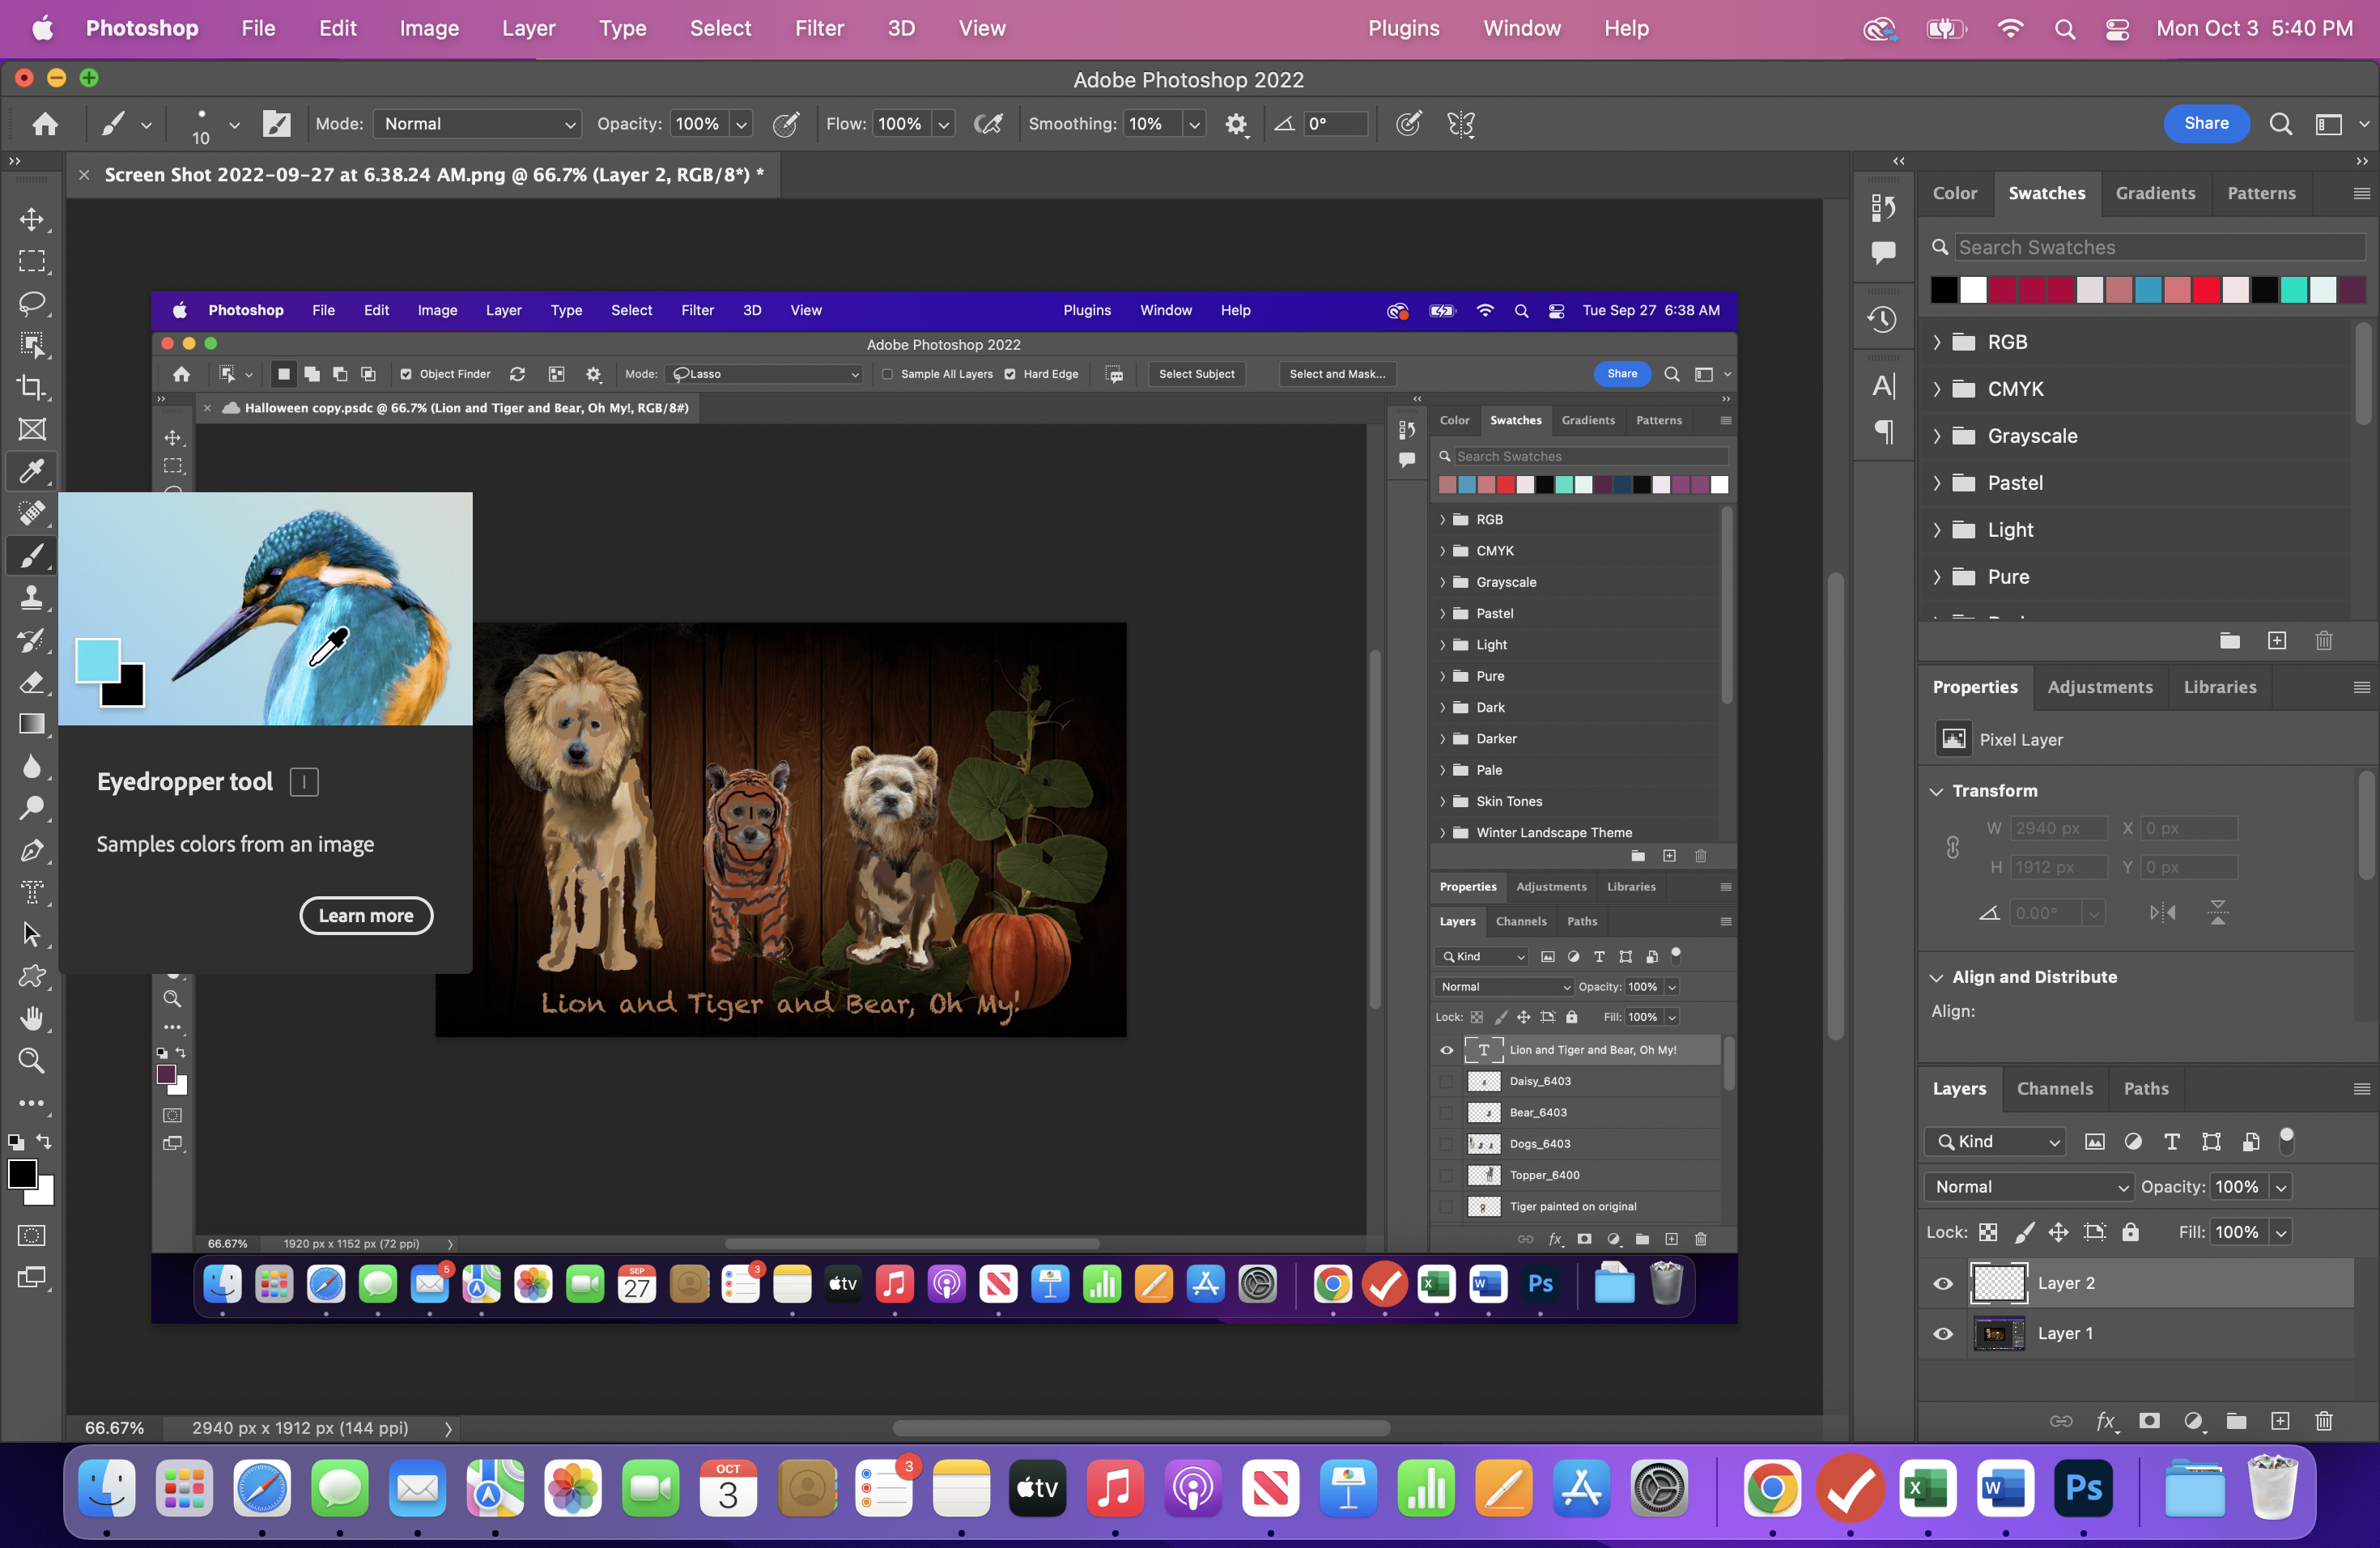
Task: Click the Learn more button
Action: [366, 915]
